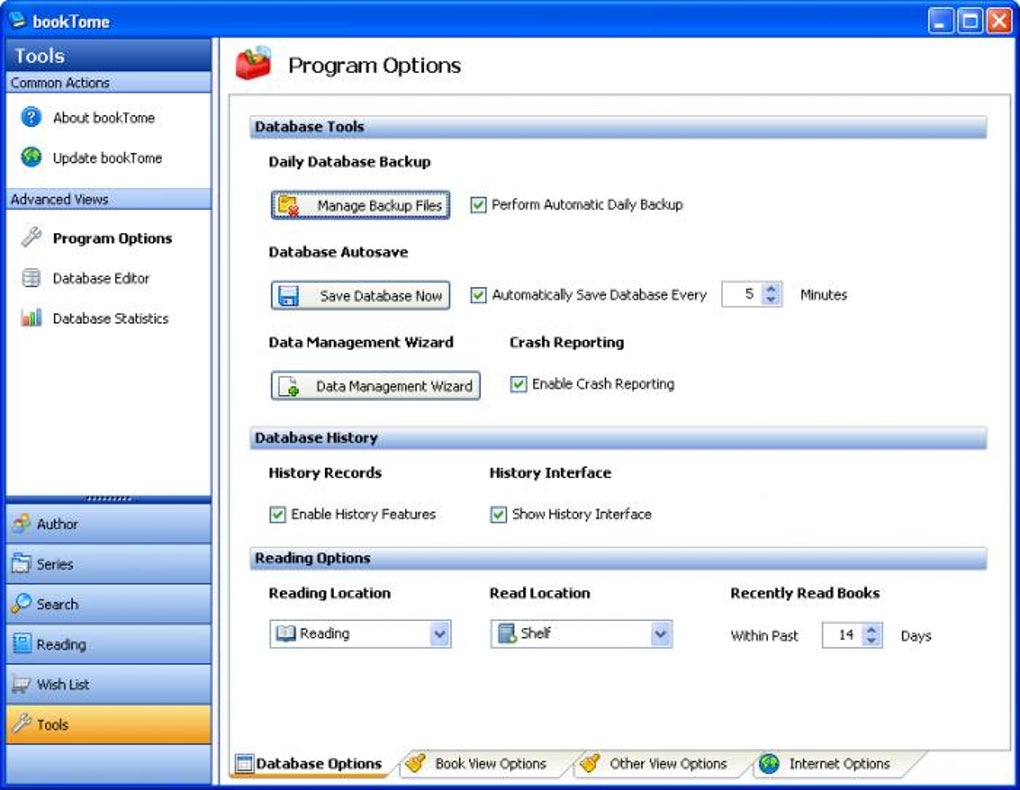Open the Series navigation pane
Screen dimensions: 1020x790
pyautogui.click(x=108, y=564)
